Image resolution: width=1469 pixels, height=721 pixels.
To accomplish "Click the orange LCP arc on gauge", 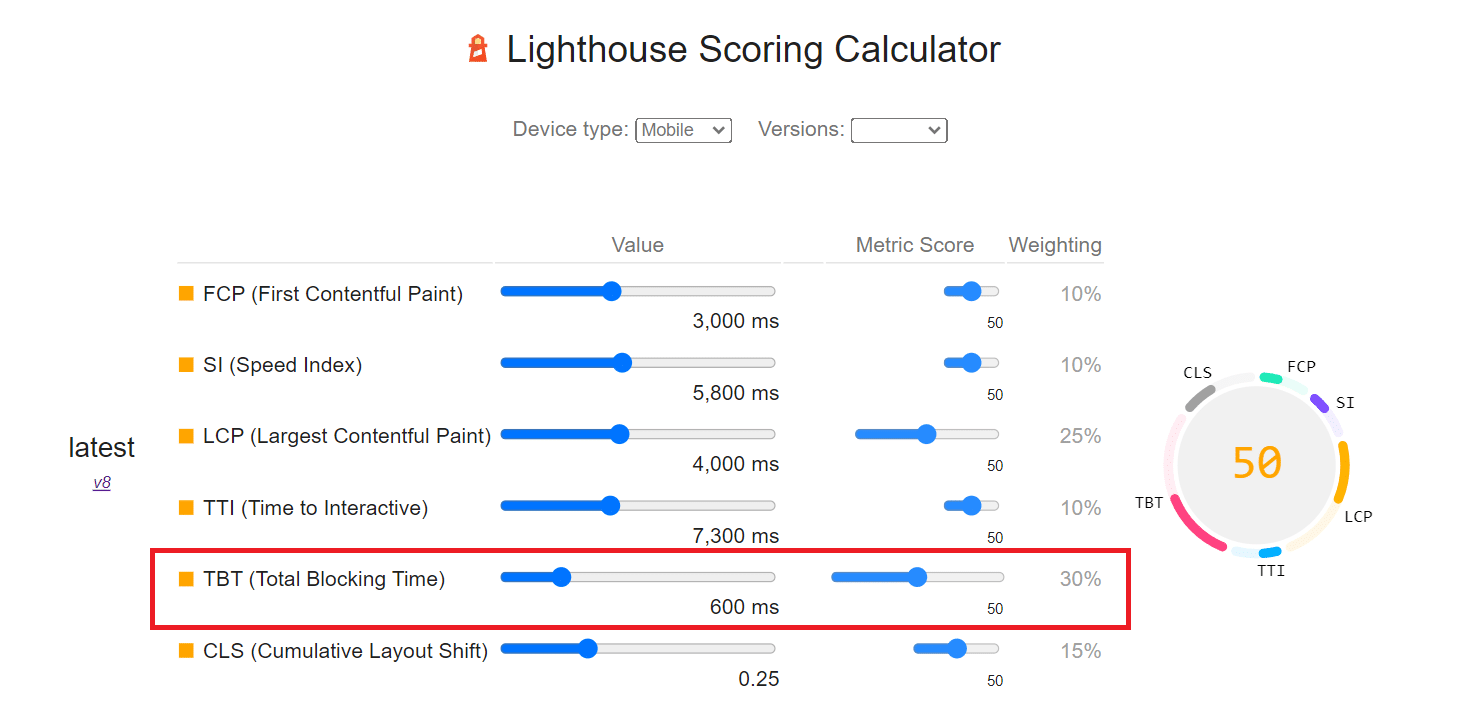I will point(1342,472).
